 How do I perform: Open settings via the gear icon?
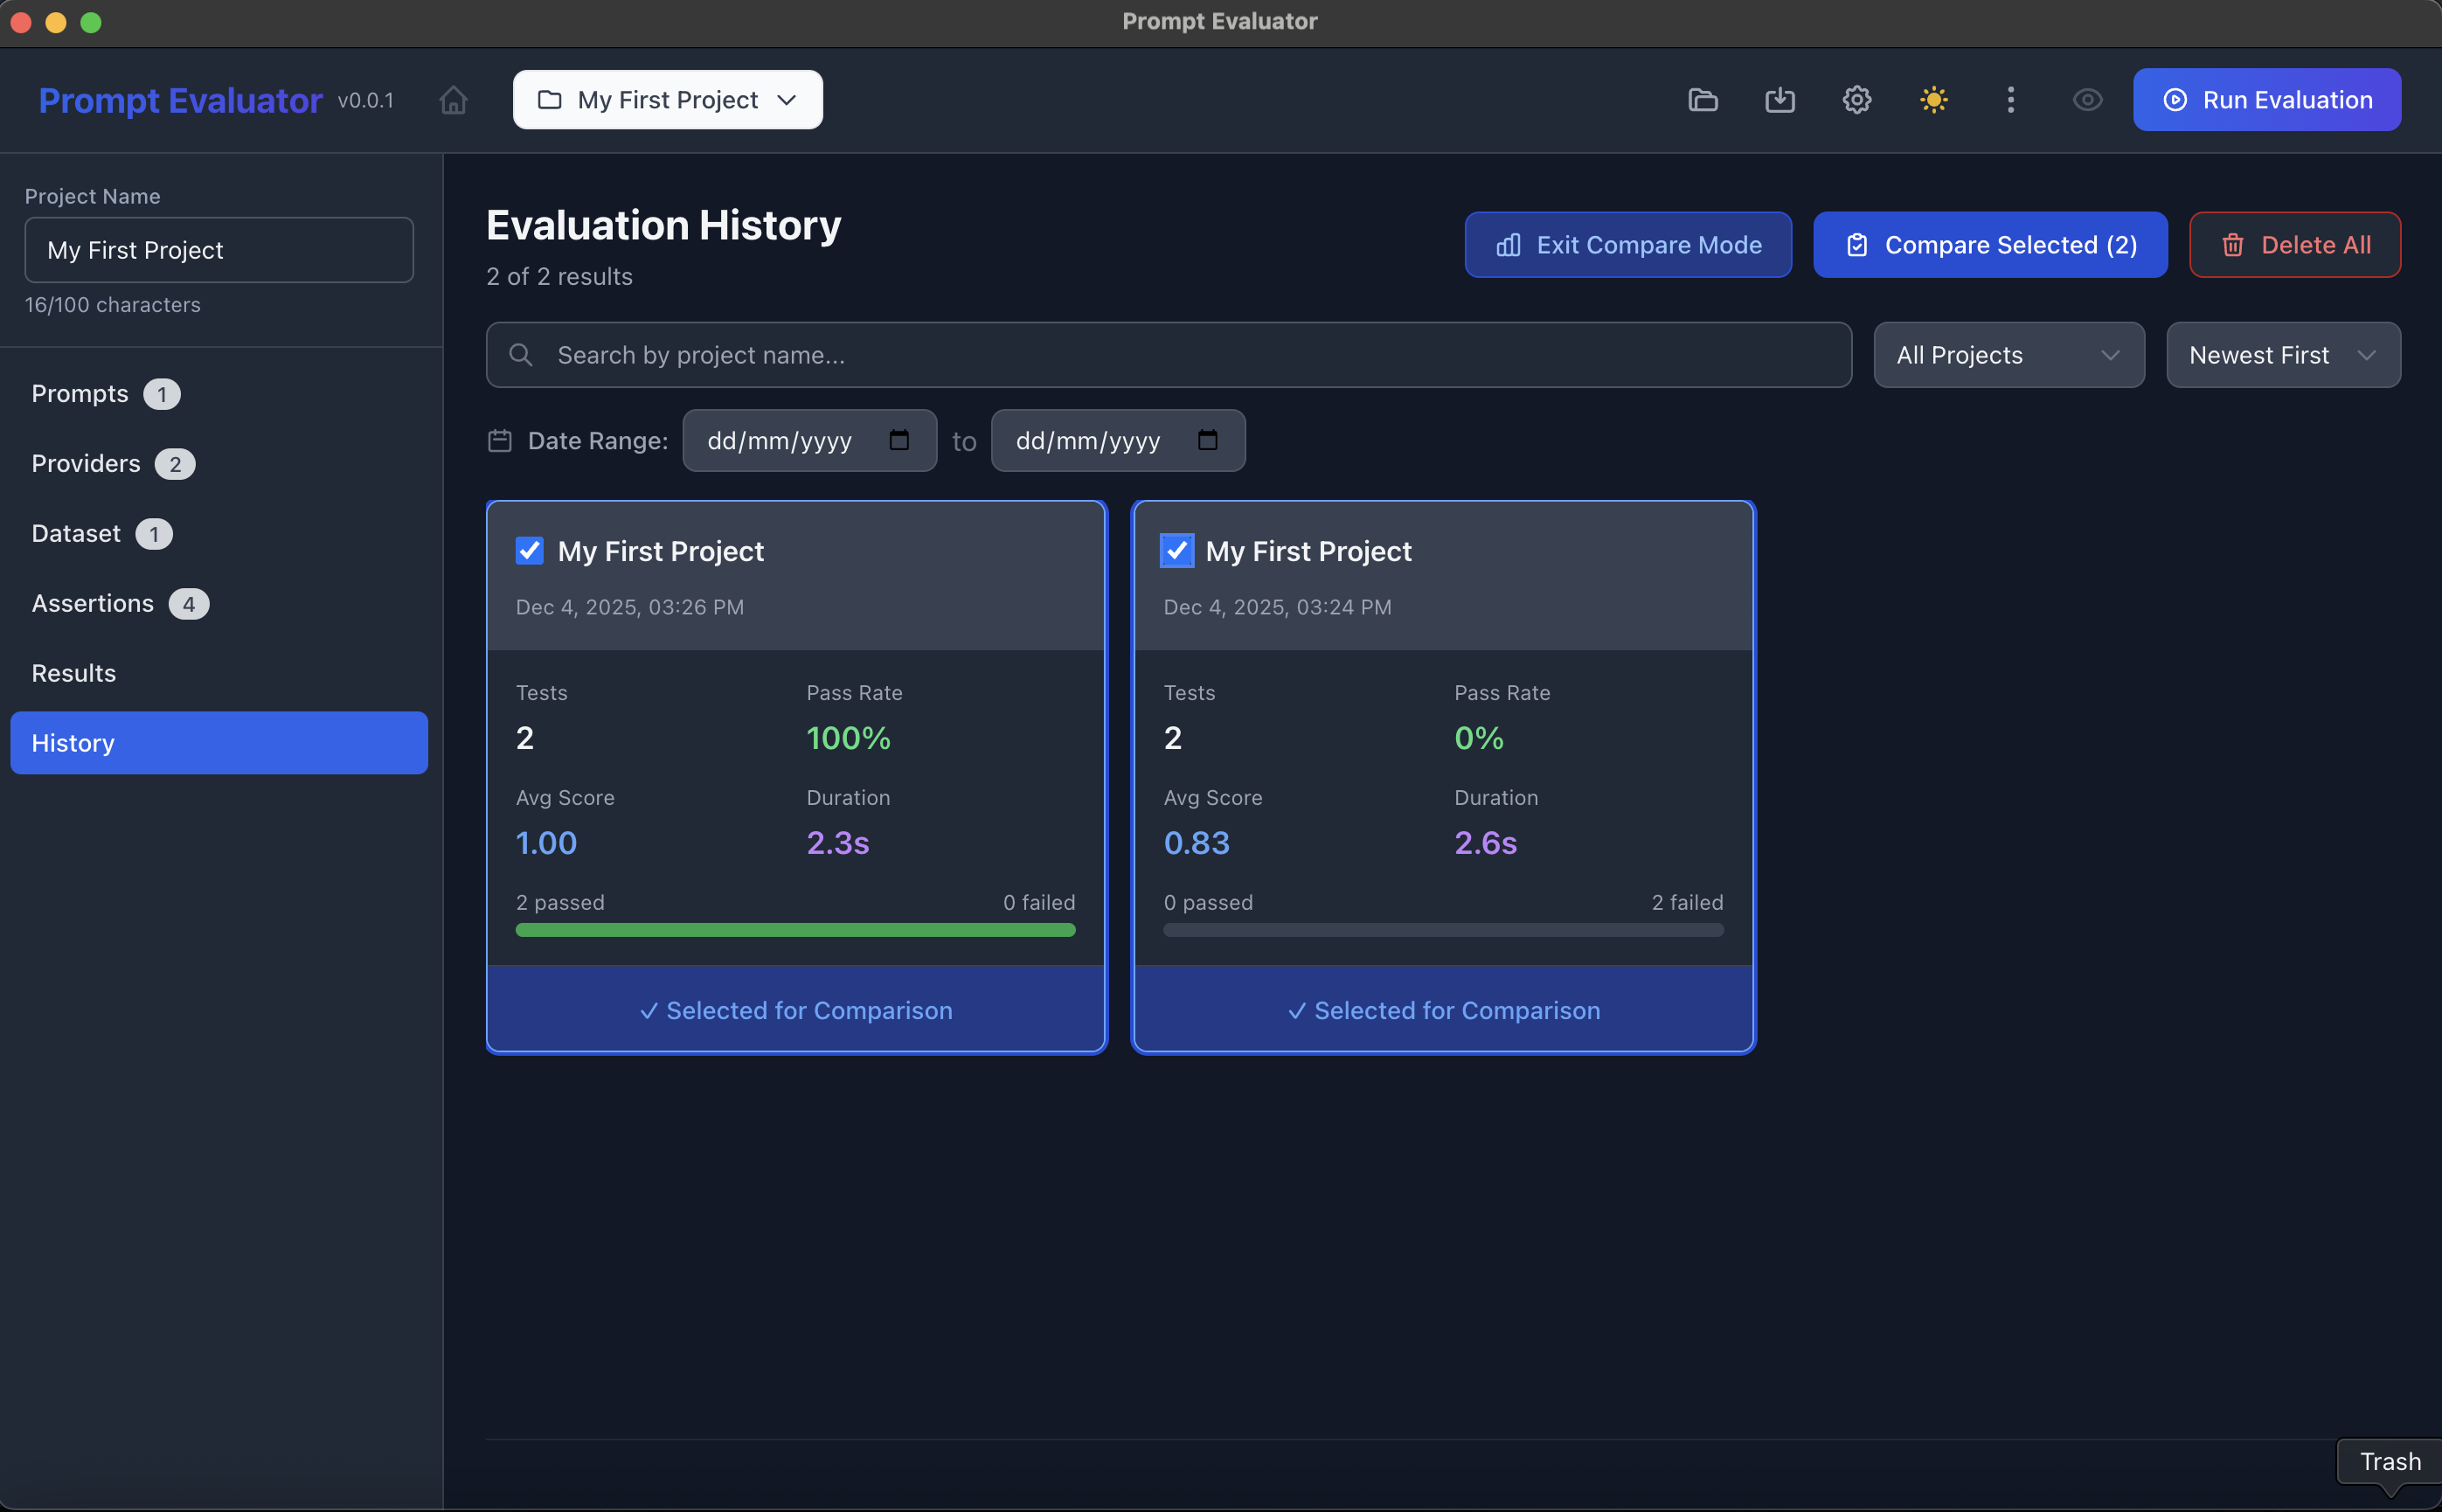point(1856,100)
